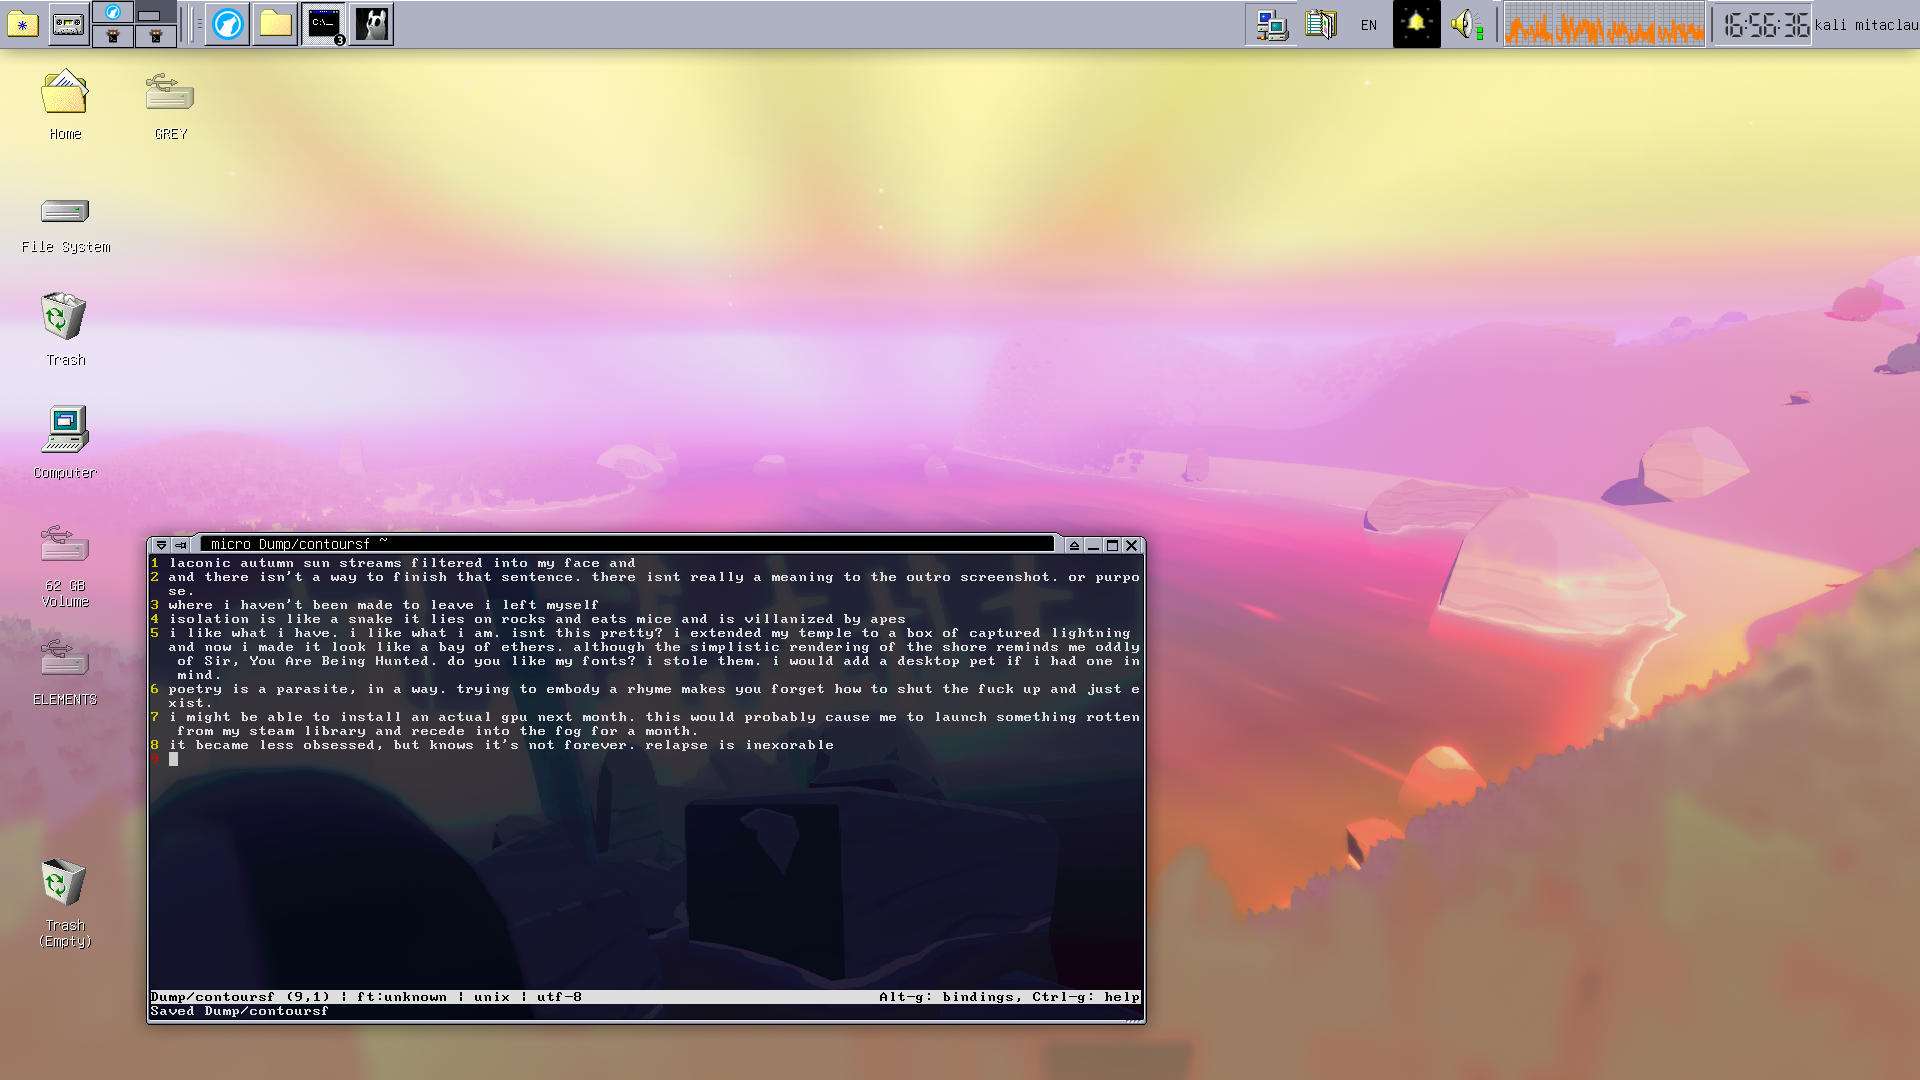The width and height of the screenshot is (1920, 1080).
Task: Toggle the stick/pin button on terminal titlebar
Action: [x=180, y=545]
